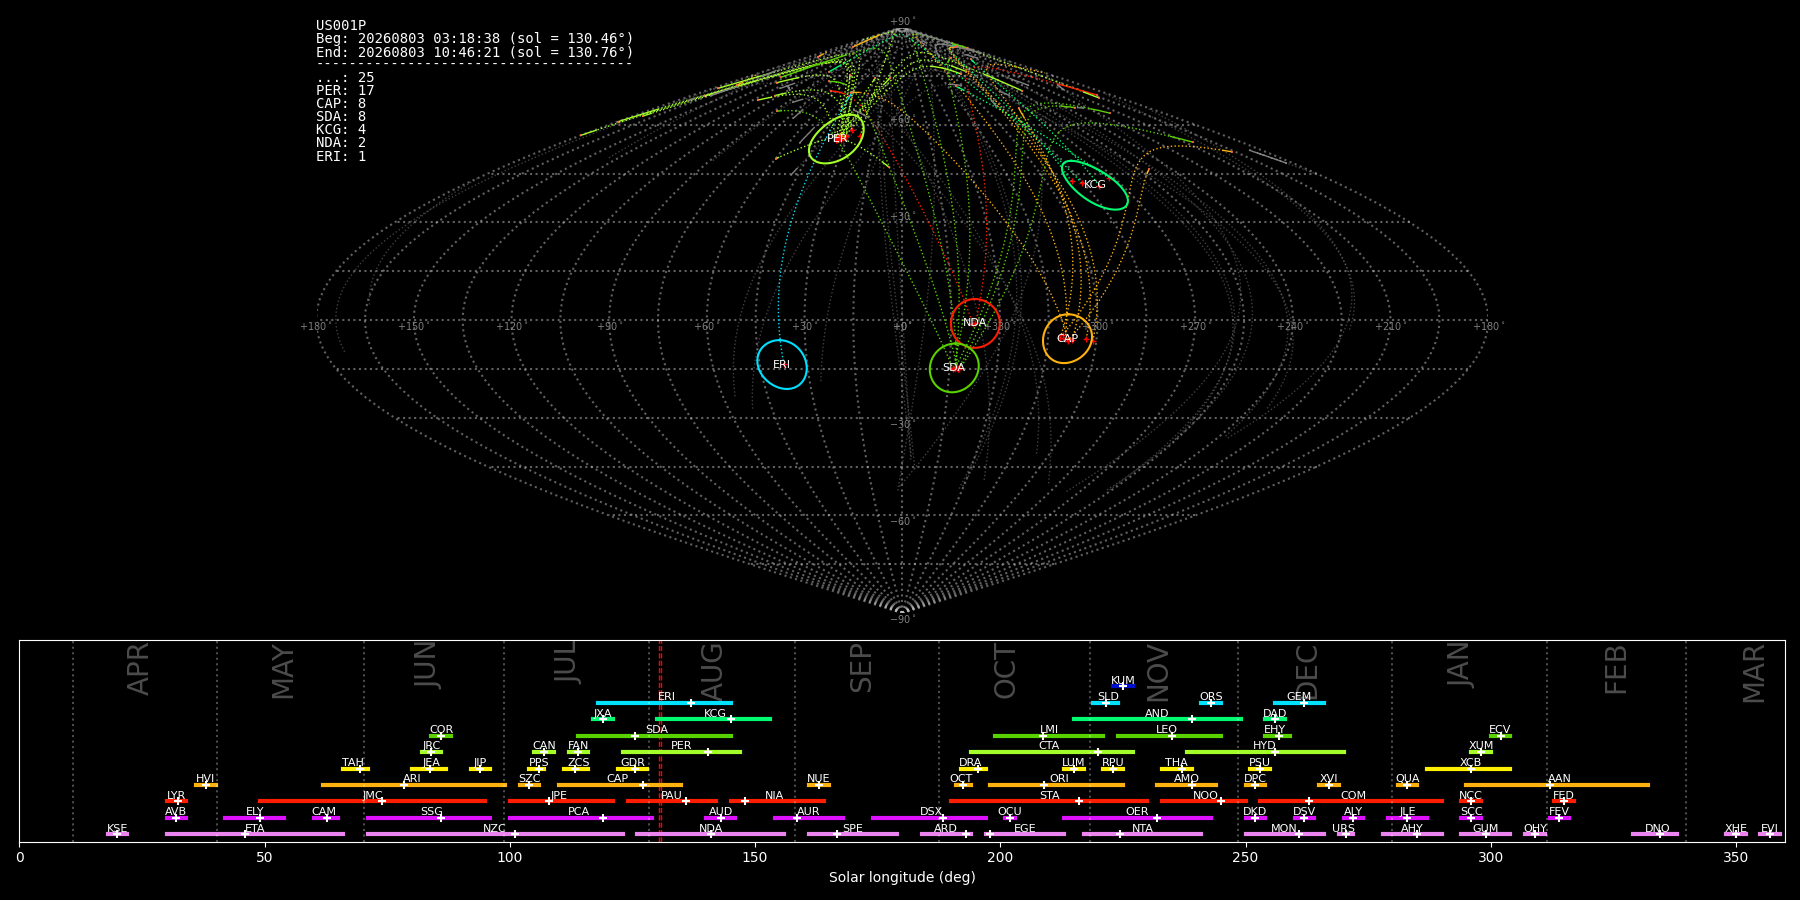Click the QUA shower marker in January
Screen dimensions: 1800x900
click(1407, 785)
